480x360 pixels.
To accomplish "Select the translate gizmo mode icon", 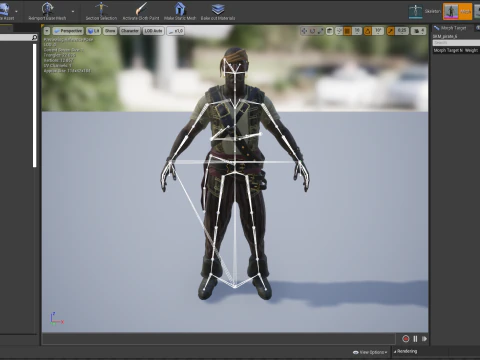I will pyautogui.click(x=304, y=31).
